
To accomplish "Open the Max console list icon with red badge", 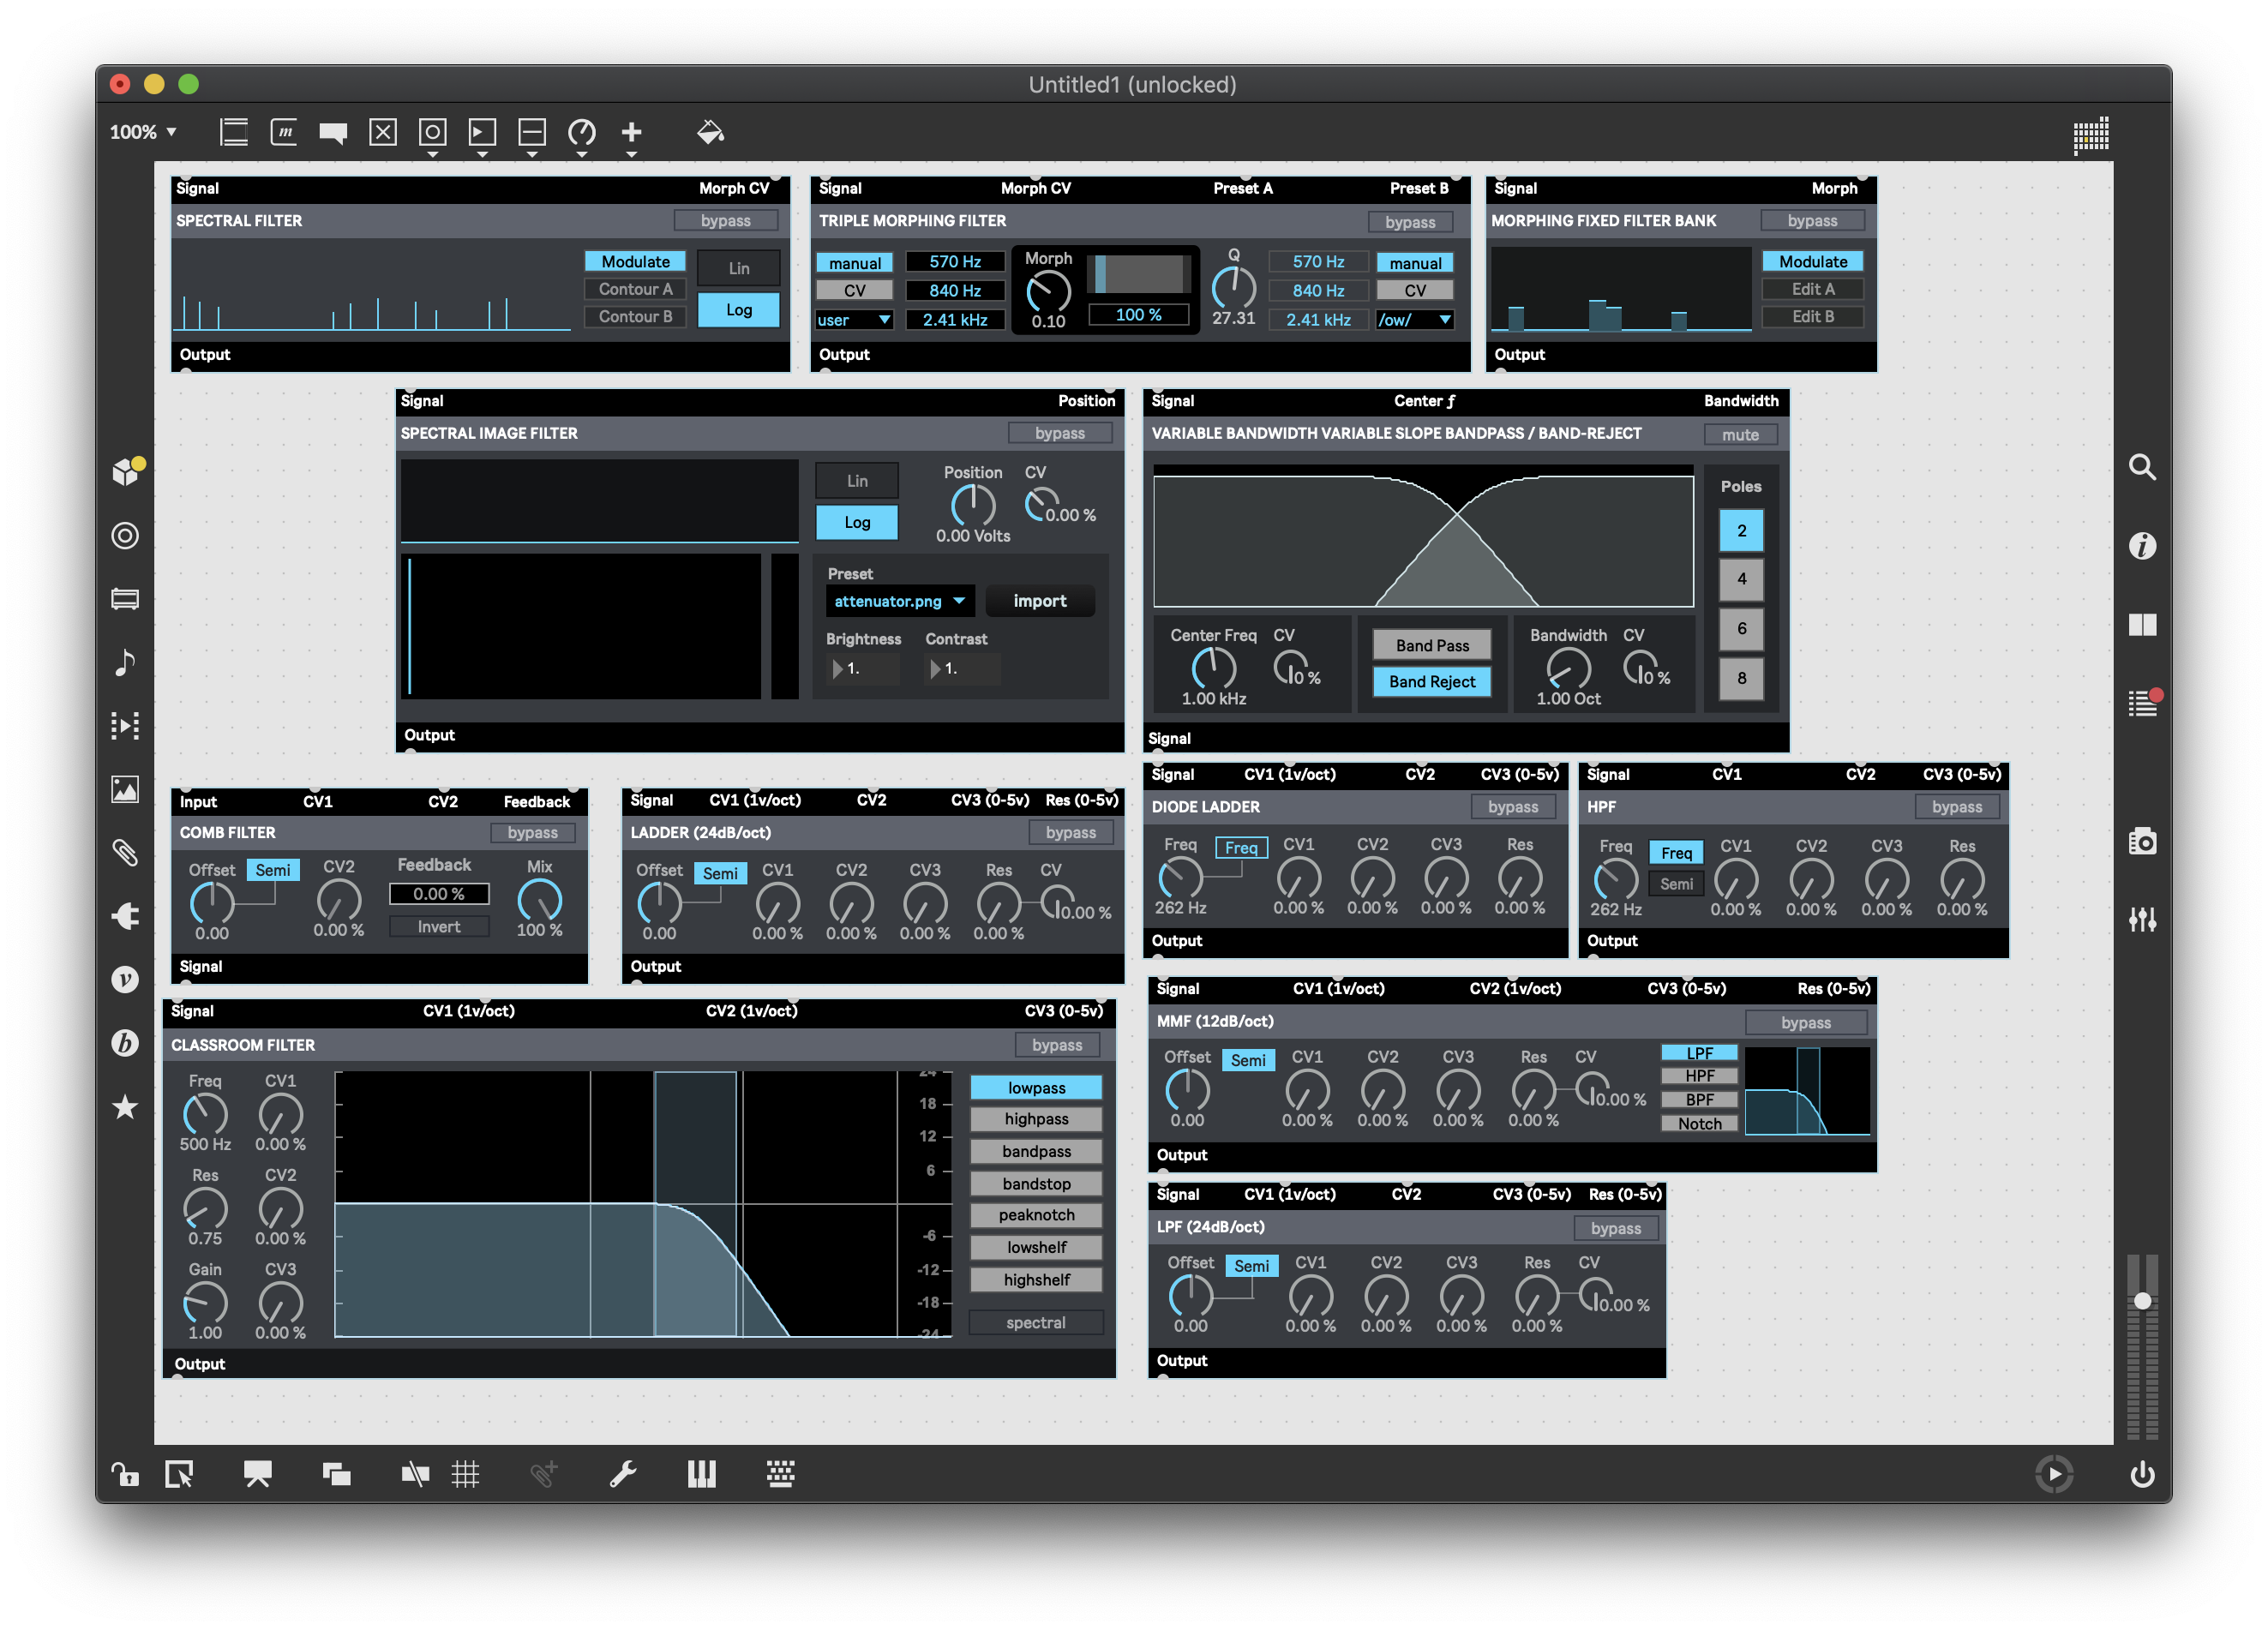I will [x=2144, y=702].
